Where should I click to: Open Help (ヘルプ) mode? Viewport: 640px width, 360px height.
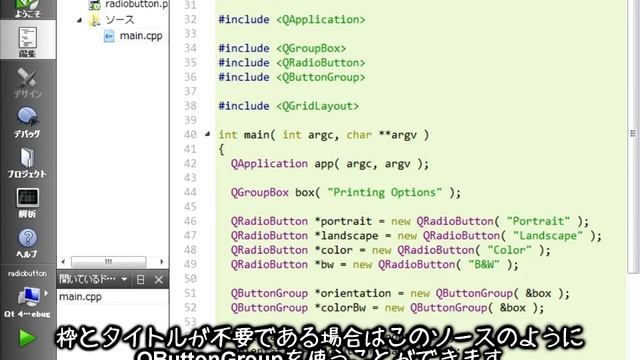coord(27,243)
